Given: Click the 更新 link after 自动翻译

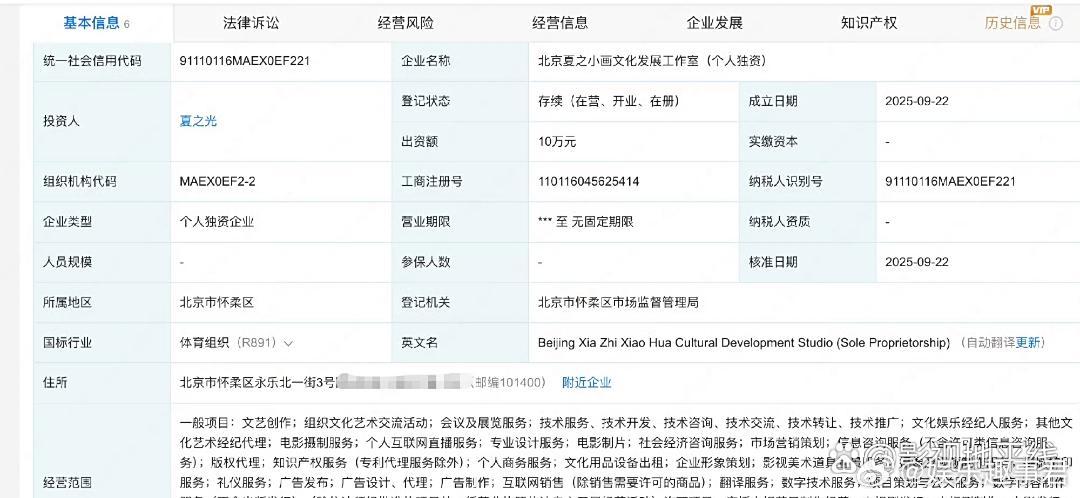Looking at the screenshot, I should click(1028, 342).
